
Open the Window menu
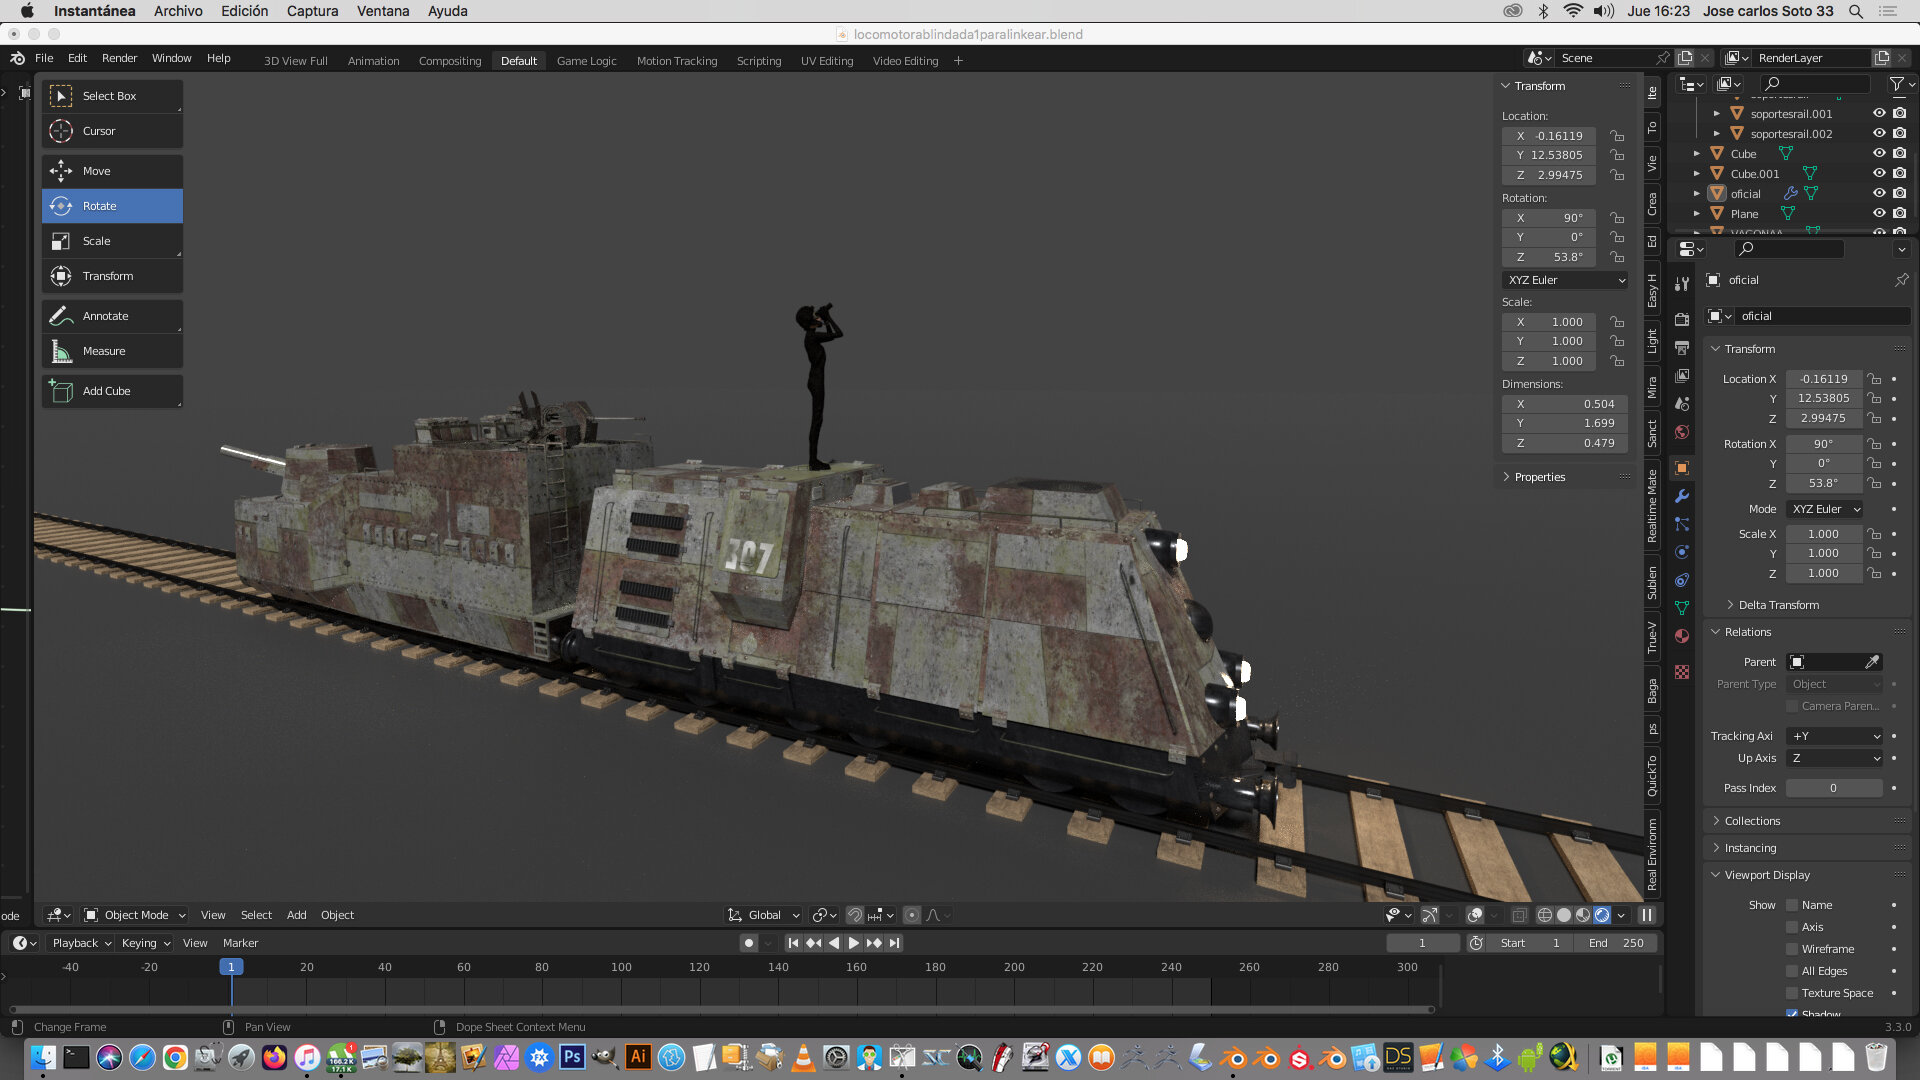tap(171, 58)
